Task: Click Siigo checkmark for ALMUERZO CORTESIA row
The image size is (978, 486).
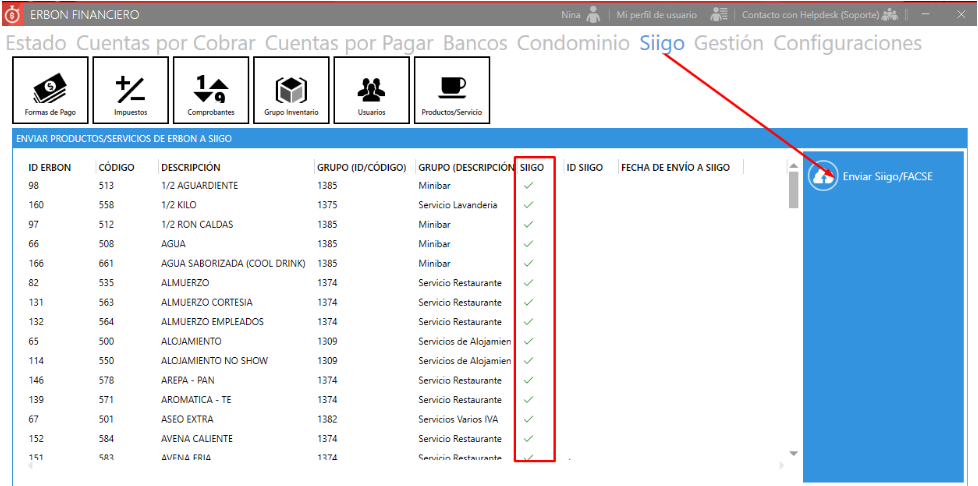Action: (x=529, y=302)
